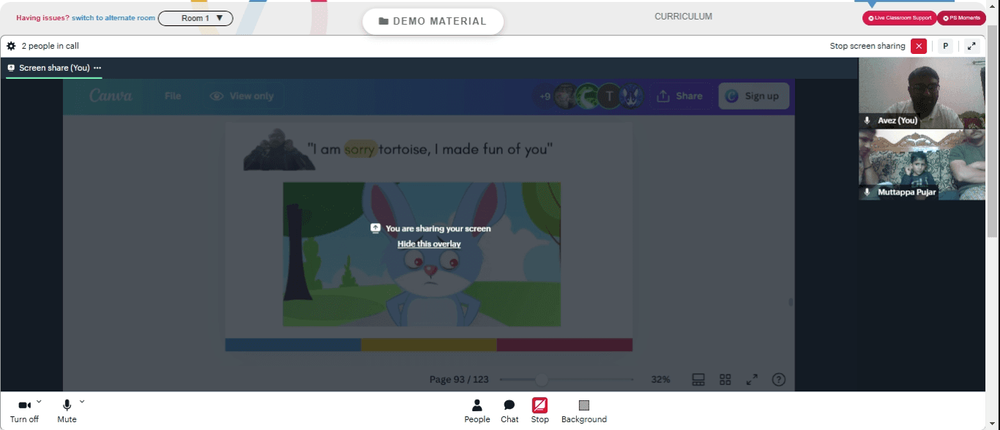Open the Canva help question mark
Viewport: 1000px width, 430px height.
tap(779, 380)
